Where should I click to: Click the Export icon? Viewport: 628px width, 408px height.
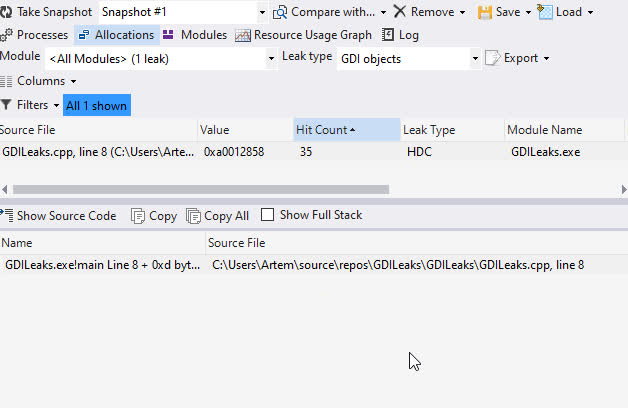492,58
